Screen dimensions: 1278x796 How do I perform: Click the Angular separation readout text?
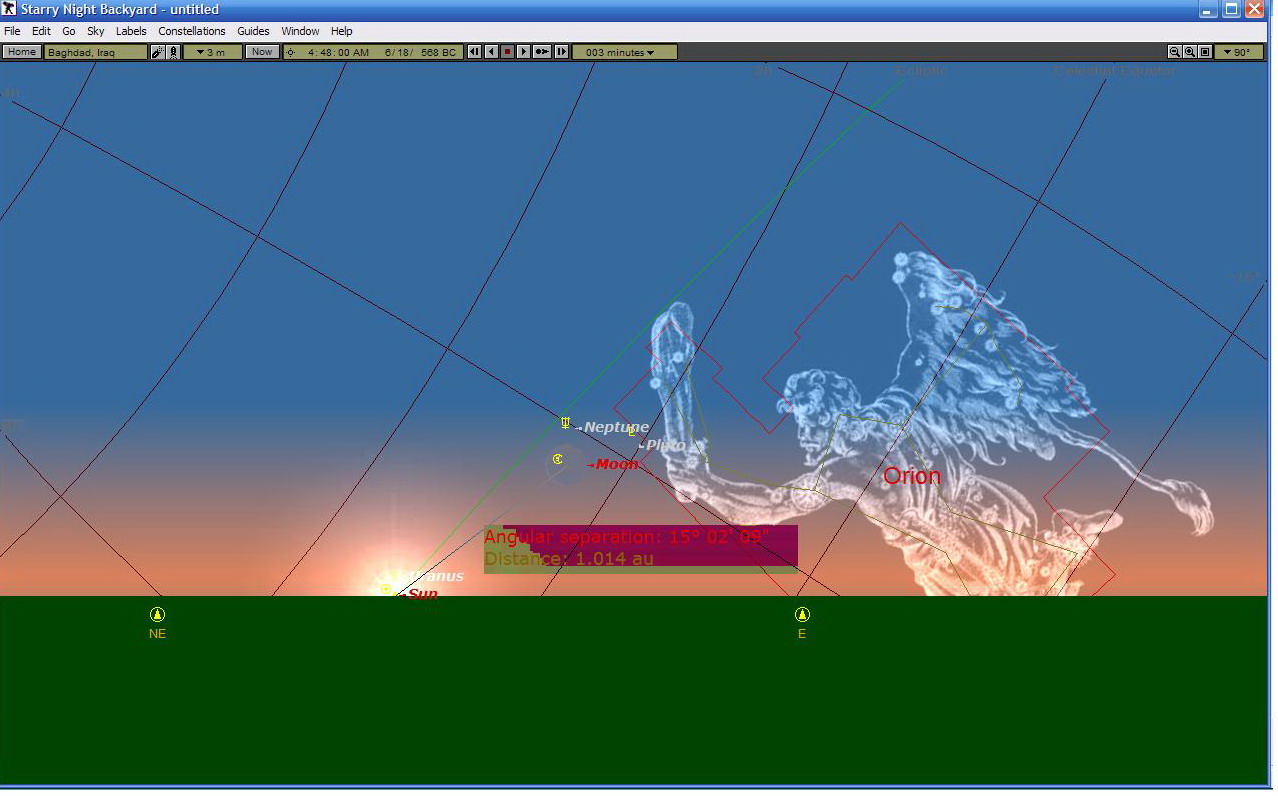(627, 537)
